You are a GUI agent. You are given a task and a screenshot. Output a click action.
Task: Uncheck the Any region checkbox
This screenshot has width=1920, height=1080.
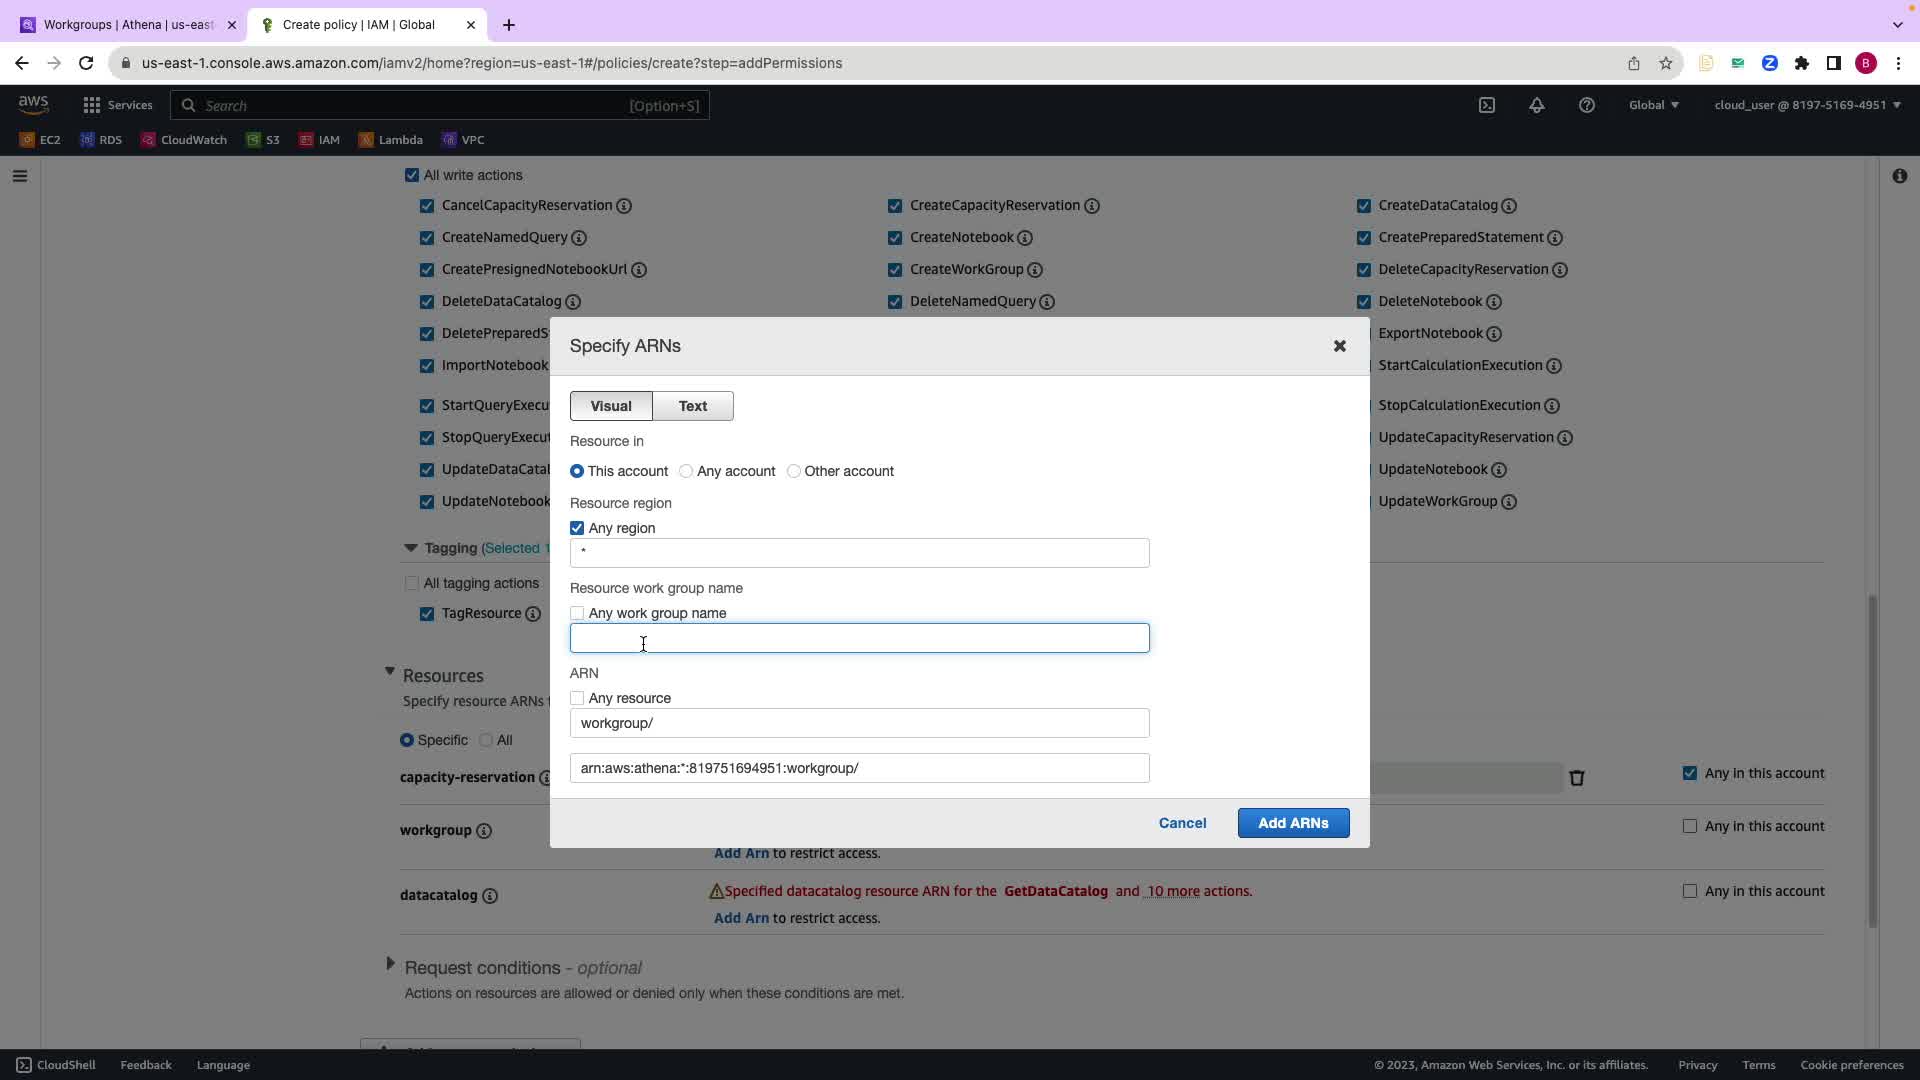click(577, 528)
